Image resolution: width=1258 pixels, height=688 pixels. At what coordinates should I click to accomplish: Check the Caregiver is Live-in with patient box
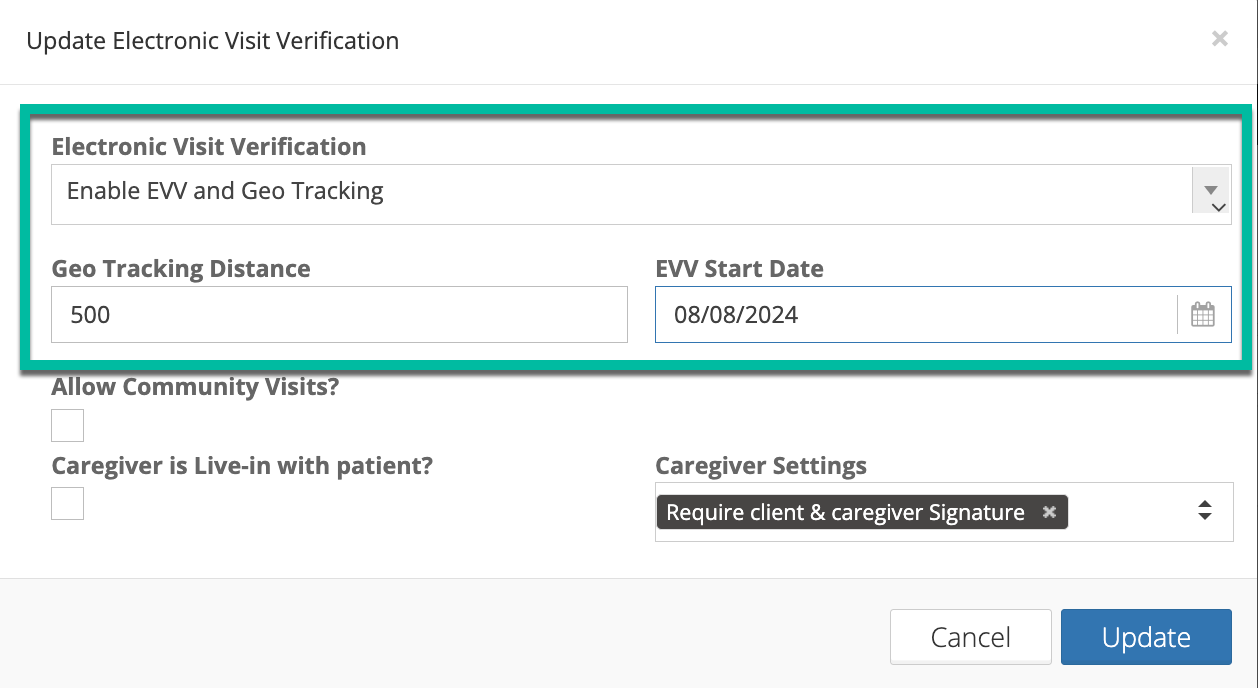tap(66, 502)
